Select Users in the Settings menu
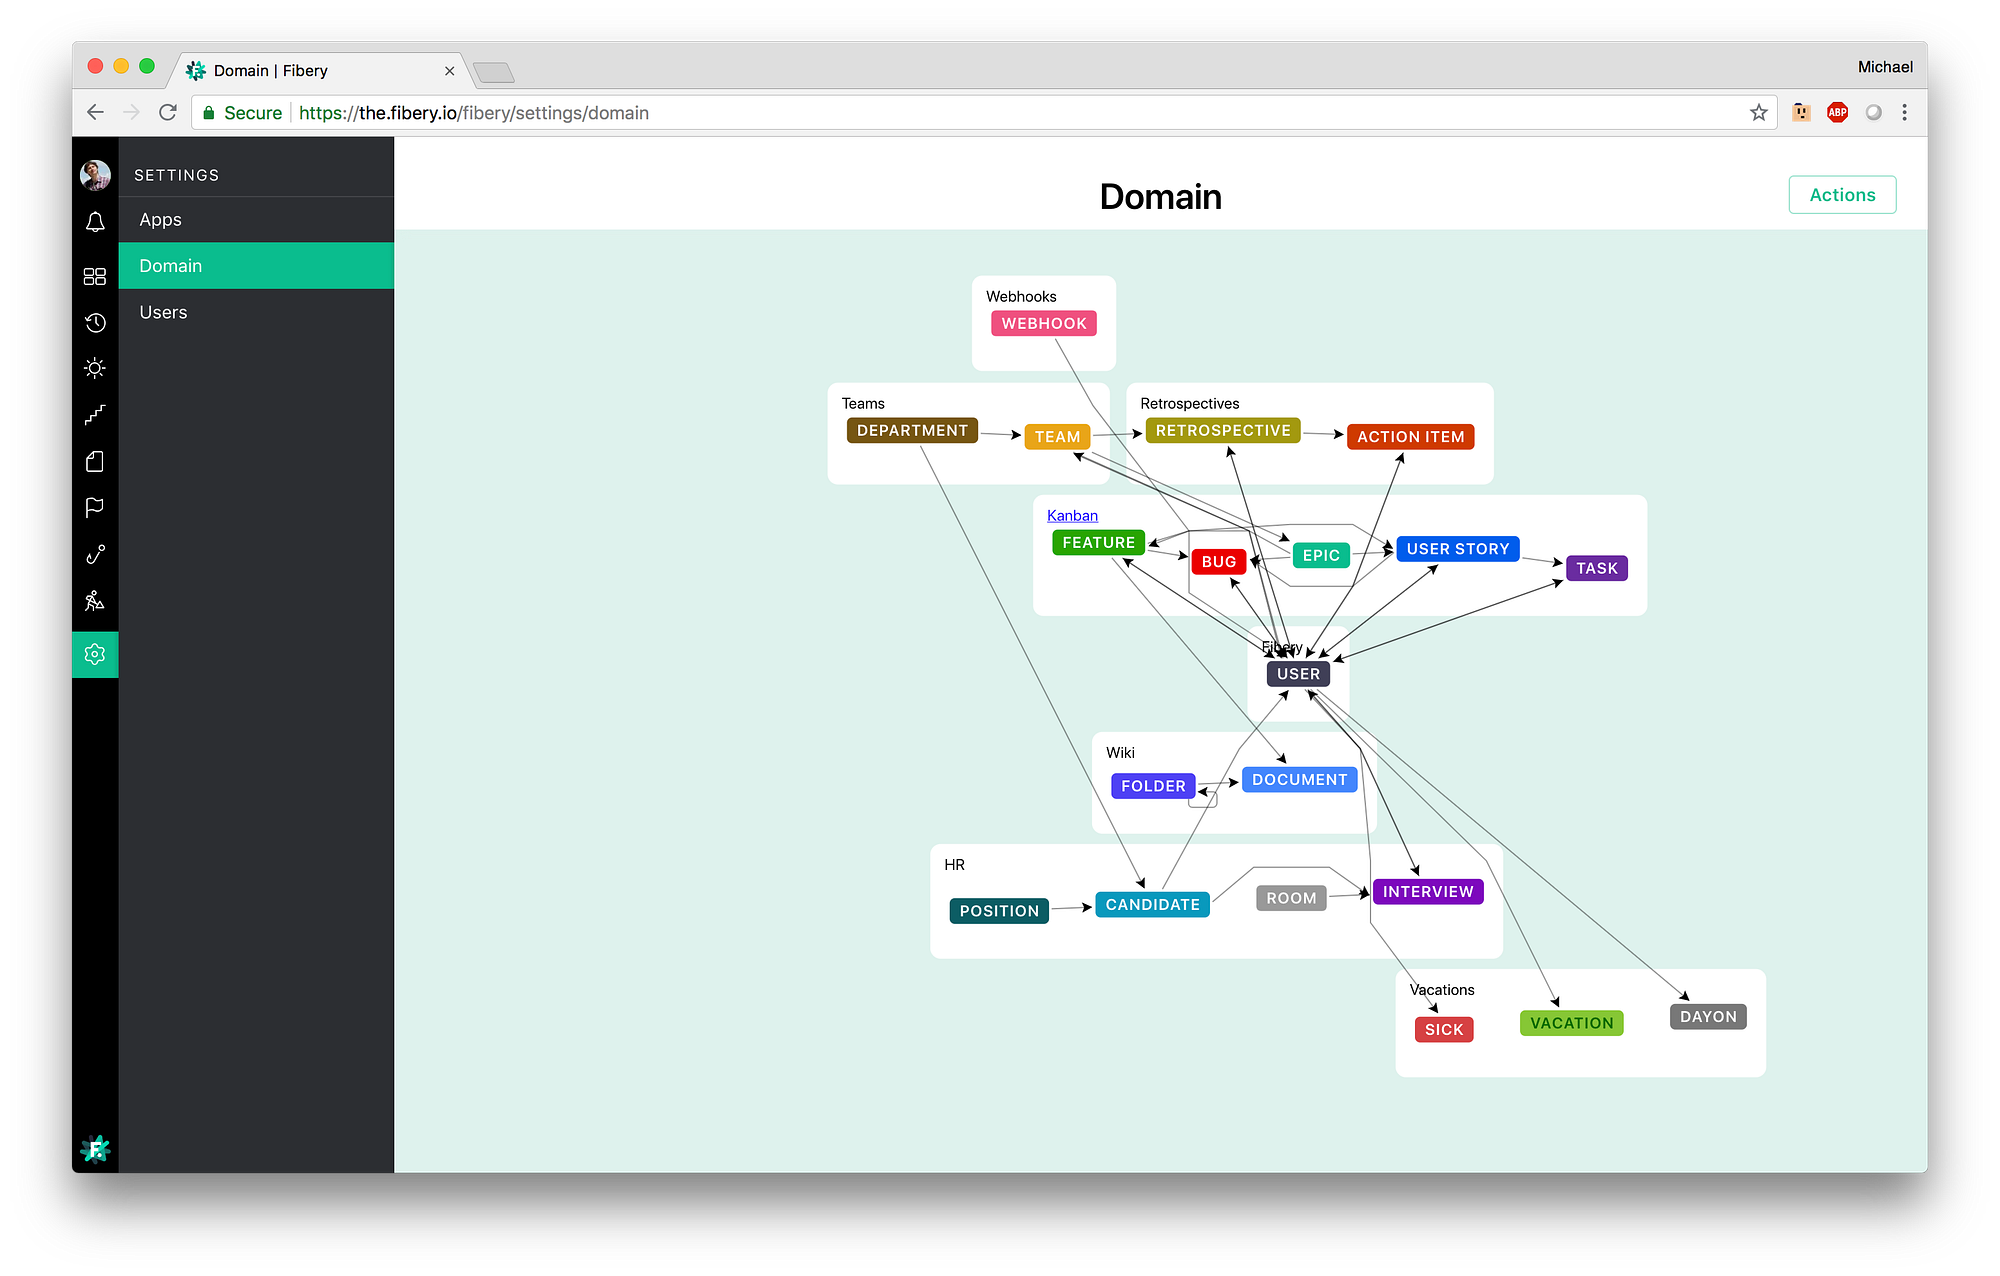This screenshot has height=1276, width=2000. tap(163, 312)
